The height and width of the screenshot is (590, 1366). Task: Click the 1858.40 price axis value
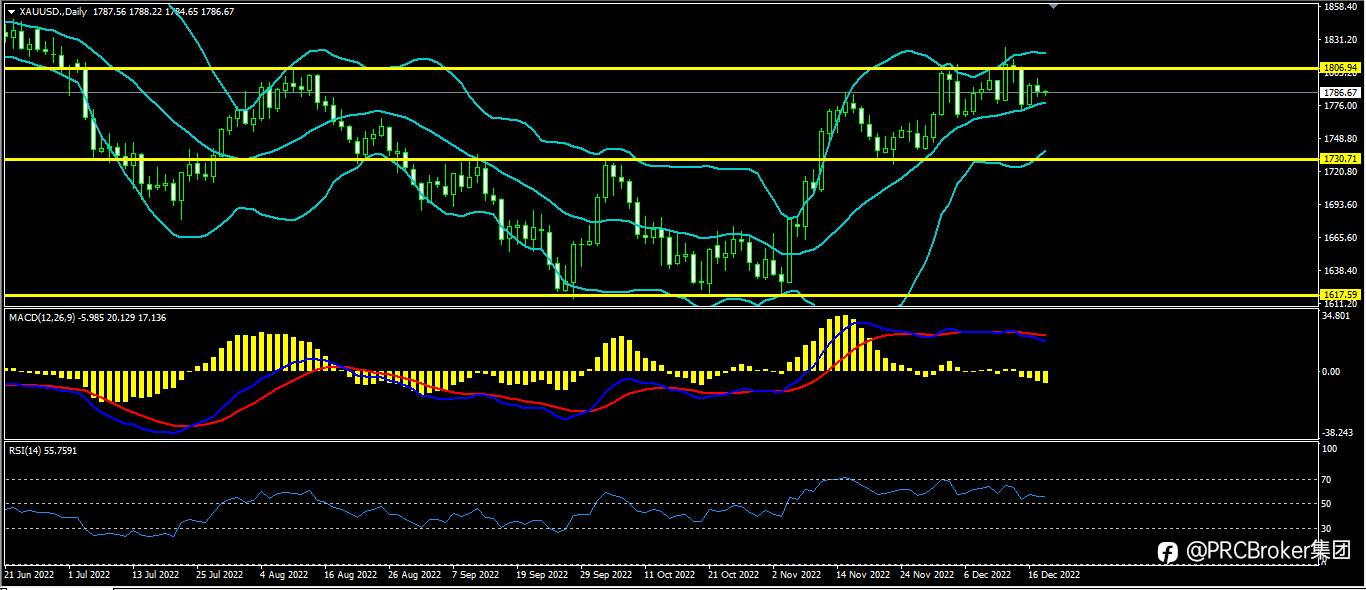(1338, 7)
